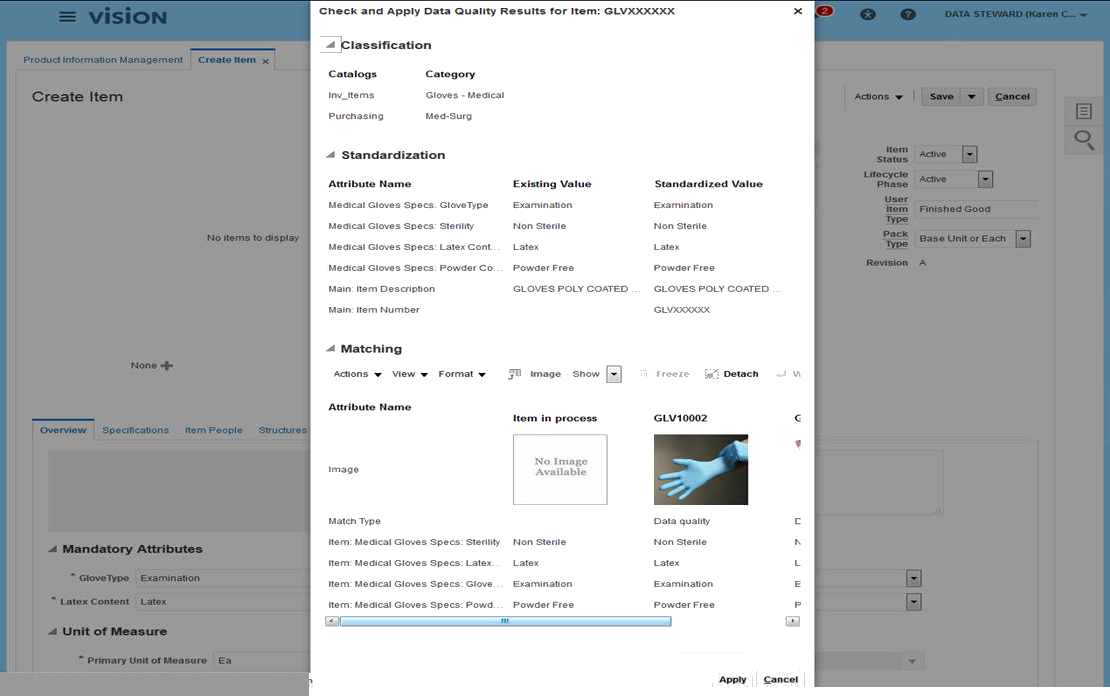The image size is (1110, 696).
Task: Open the hamburger navigation menu
Action: tap(67, 16)
